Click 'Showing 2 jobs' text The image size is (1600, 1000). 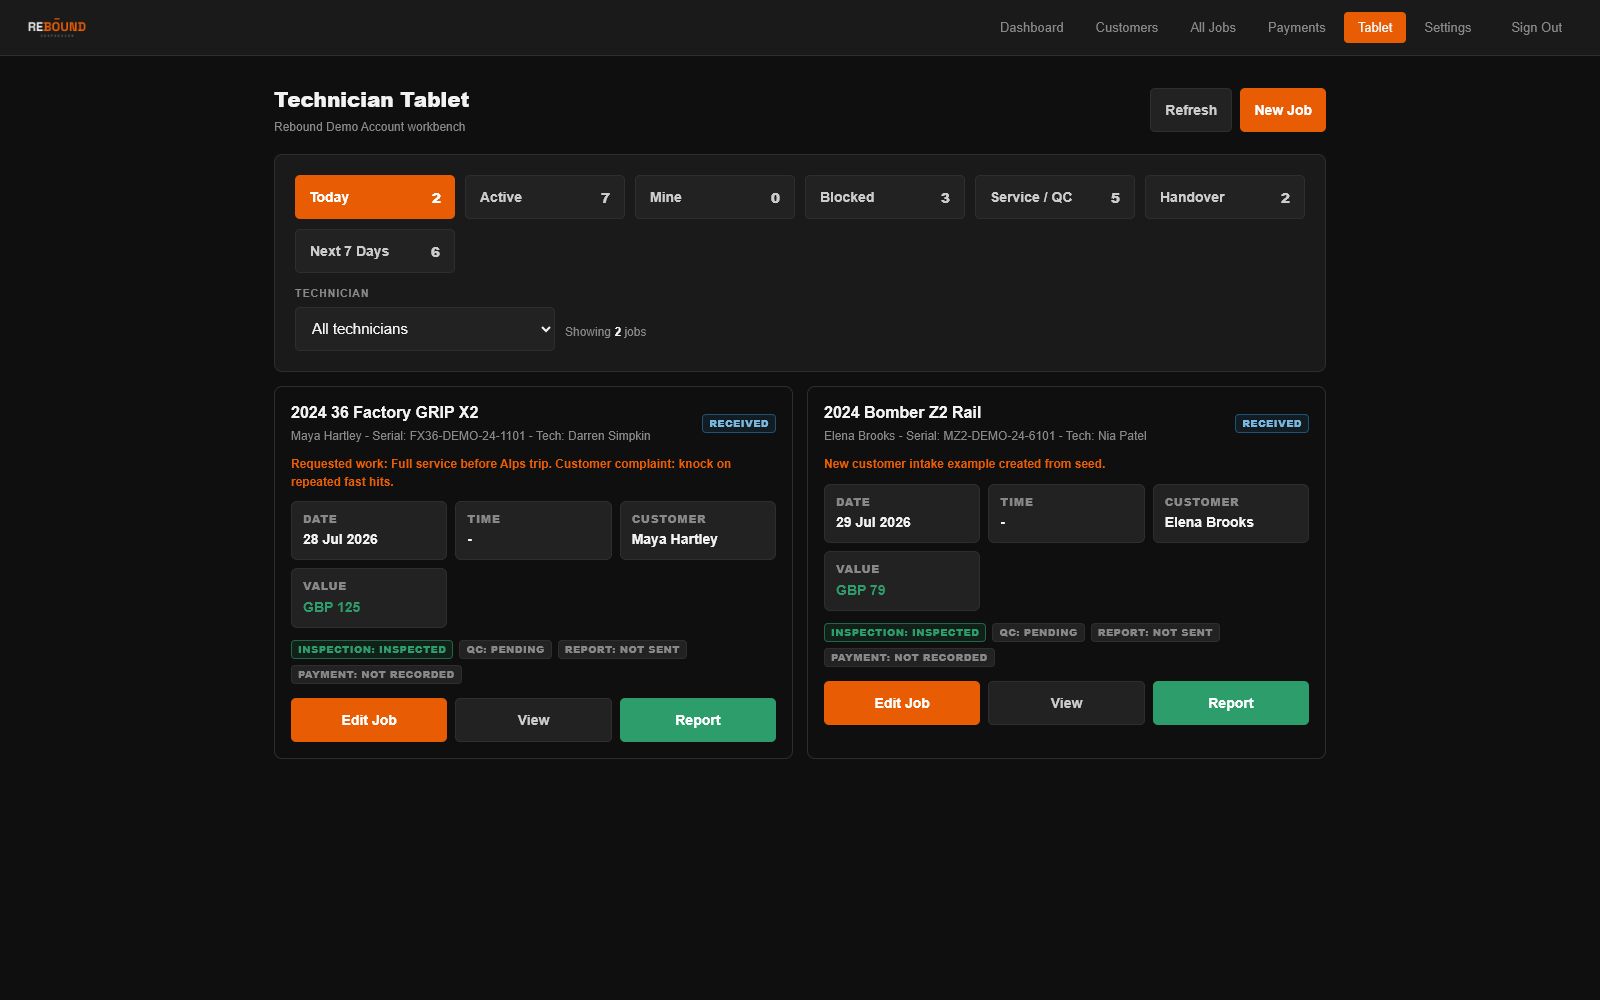605,332
